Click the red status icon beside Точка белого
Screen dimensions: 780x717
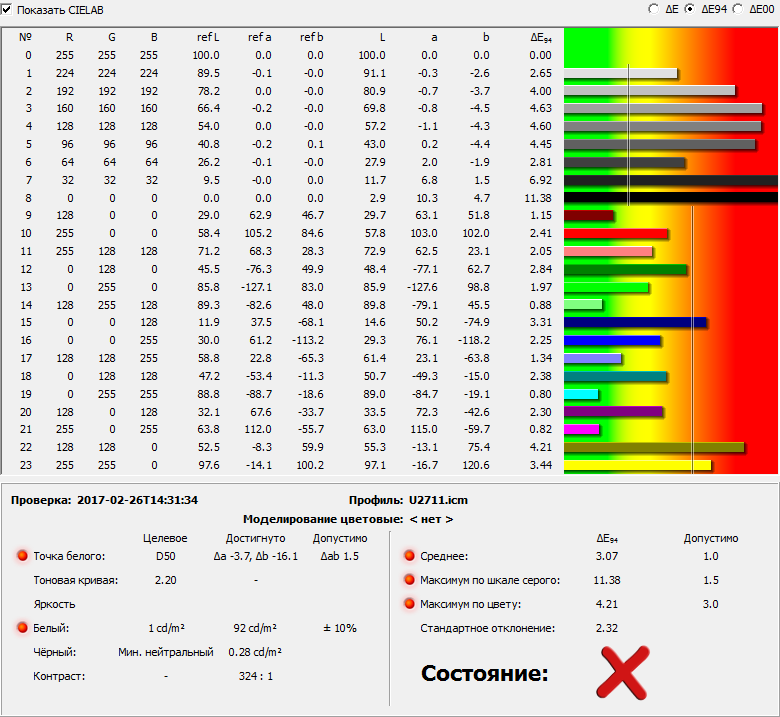22,556
